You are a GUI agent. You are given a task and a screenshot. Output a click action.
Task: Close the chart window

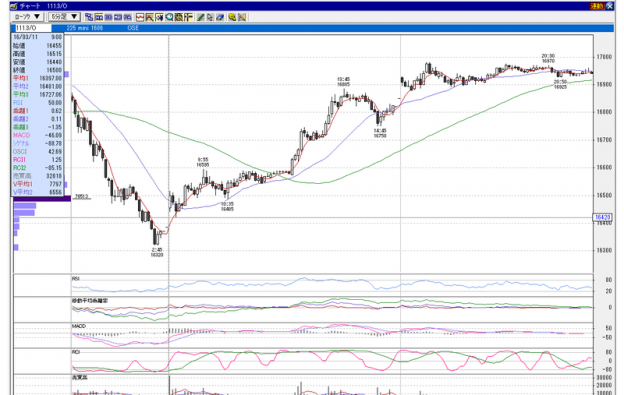click(x=610, y=6)
